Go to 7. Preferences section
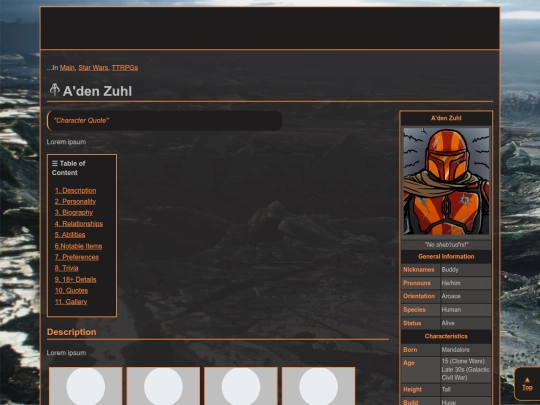This screenshot has width=540, height=405. (76, 257)
